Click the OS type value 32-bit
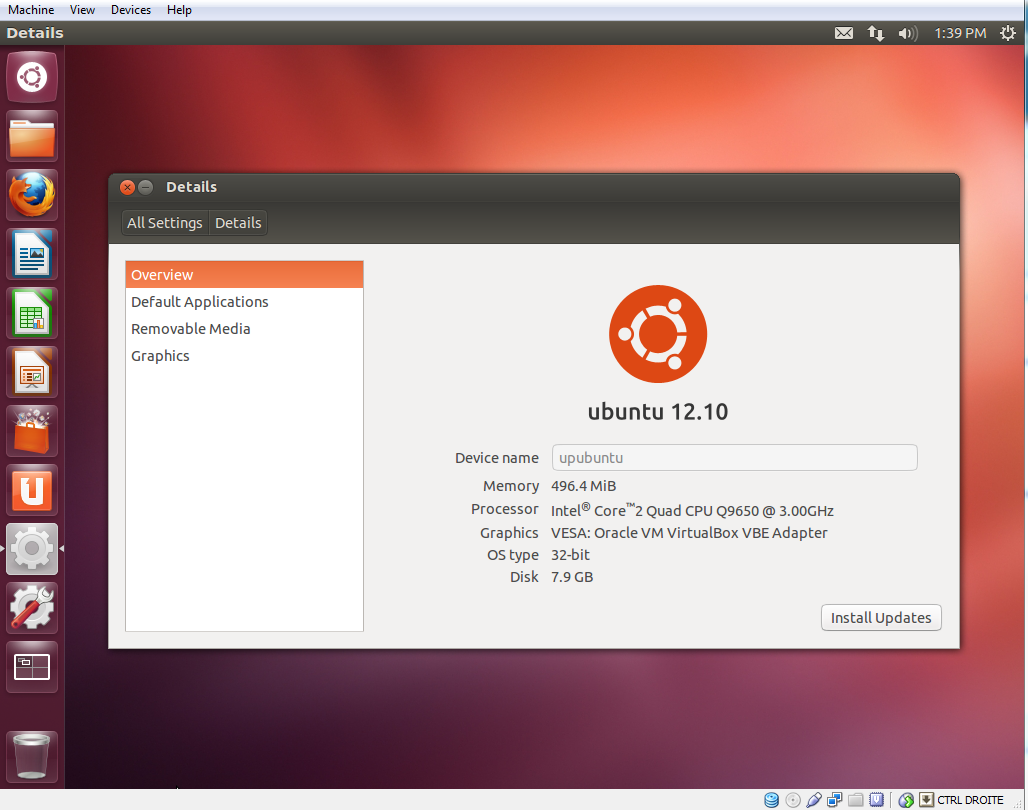The image size is (1028, 810). 570,555
